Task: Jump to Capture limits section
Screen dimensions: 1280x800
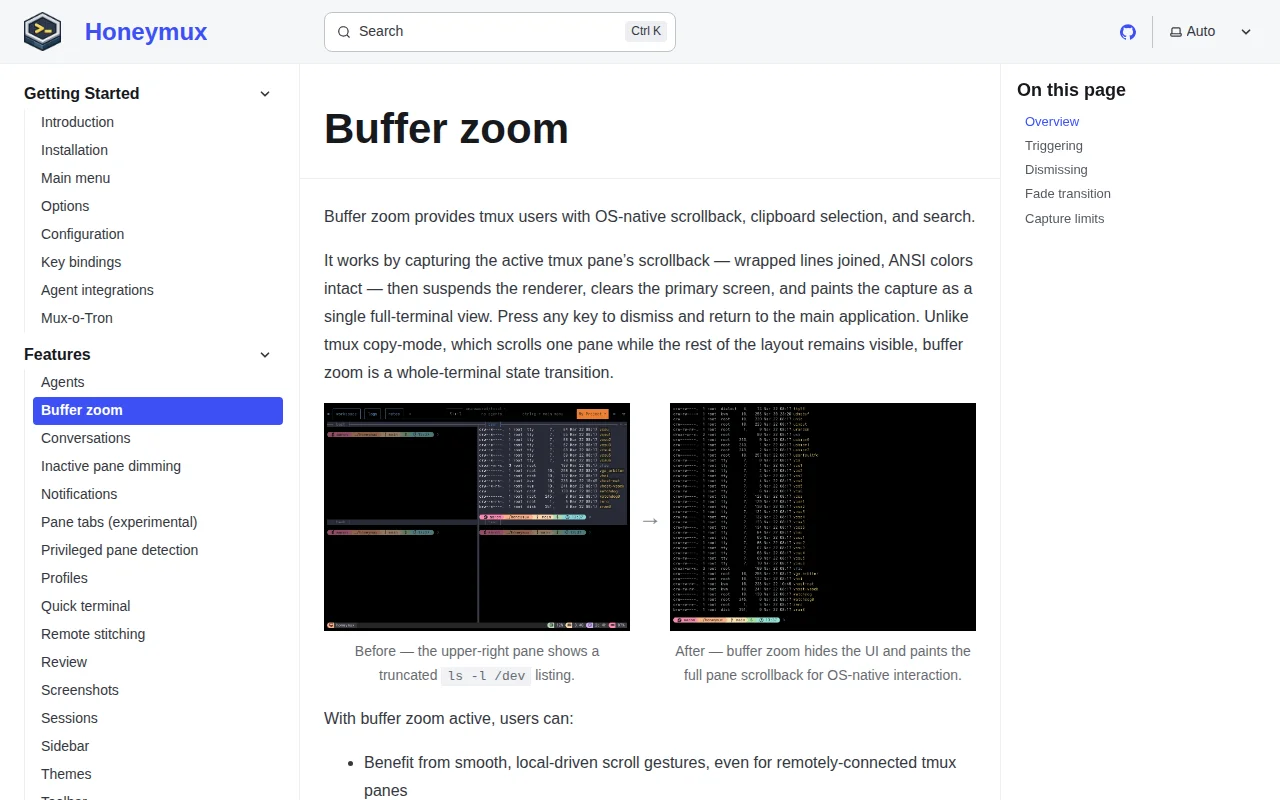Action: (x=1065, y=219)
